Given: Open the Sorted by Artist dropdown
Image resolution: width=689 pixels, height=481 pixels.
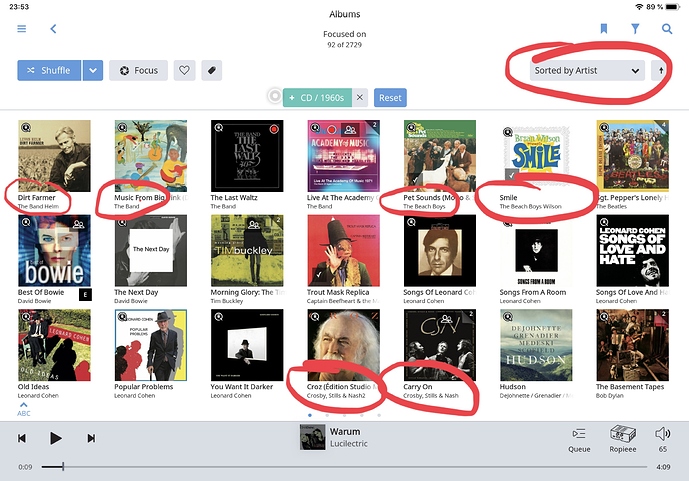Looking at the screenshot, I should click(x=587, y=70).
